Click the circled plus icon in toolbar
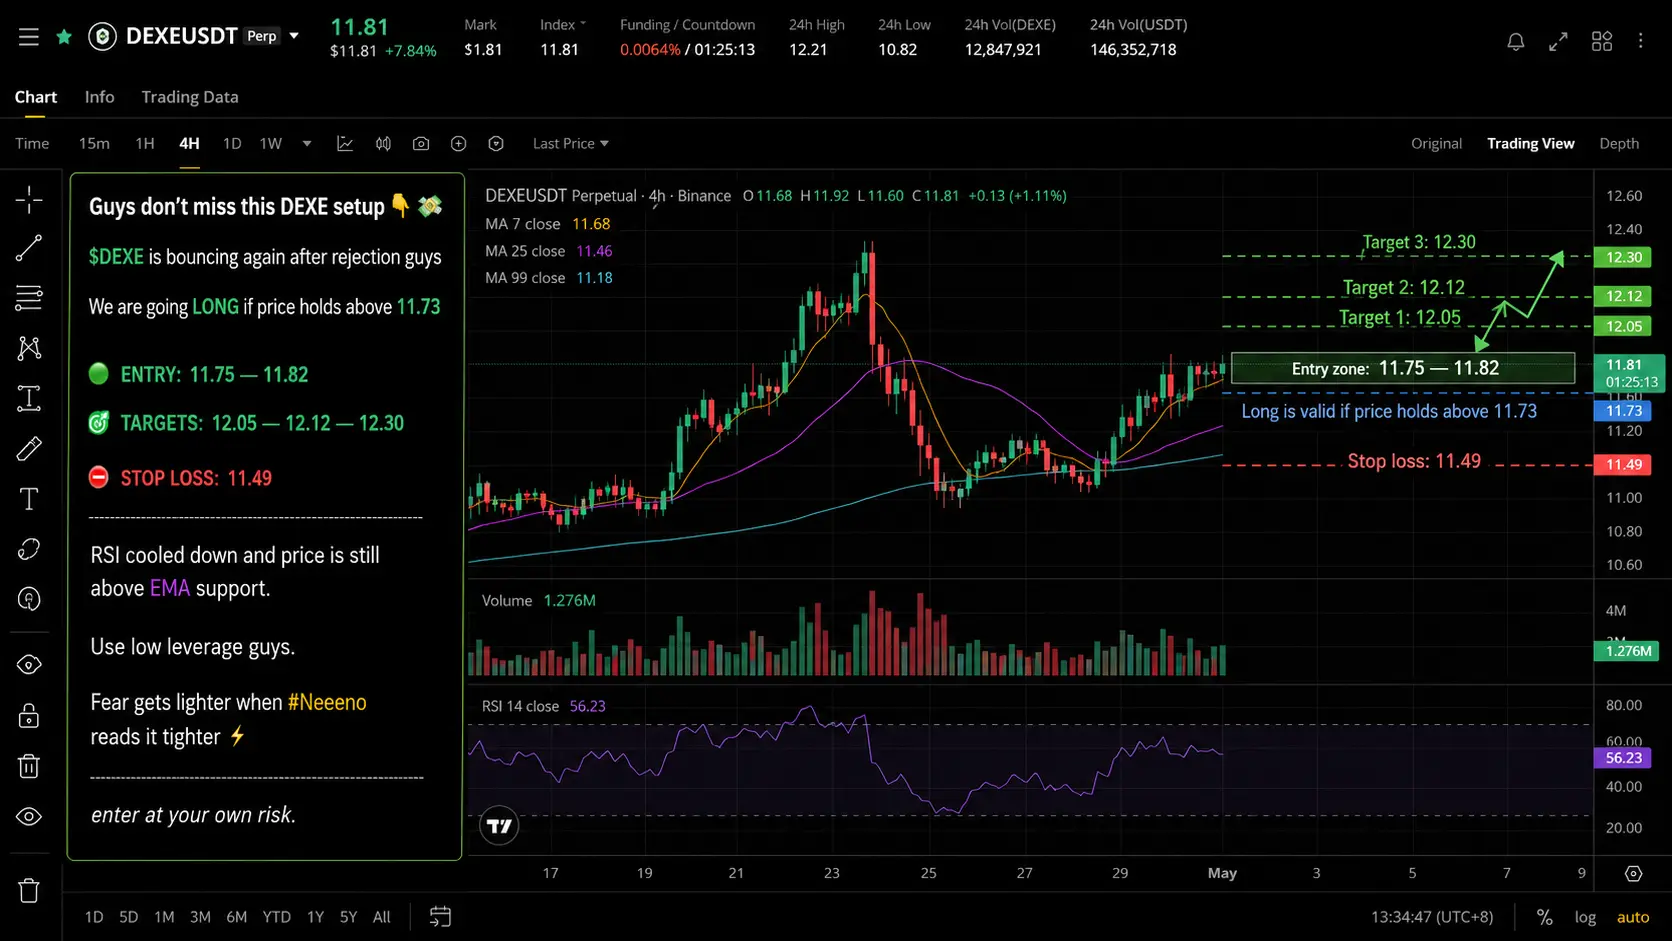Screen dimensions: 1672x941 tap(458, 144)
